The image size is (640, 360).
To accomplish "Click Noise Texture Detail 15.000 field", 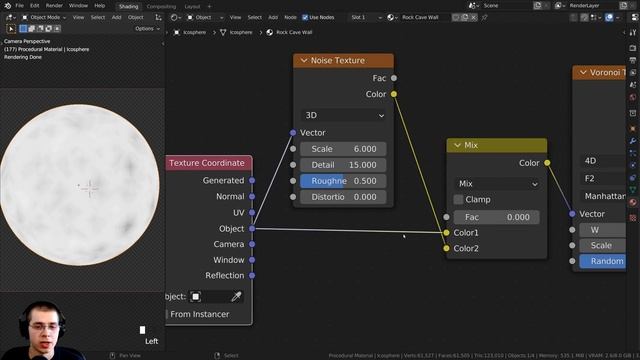I will 343,165.
